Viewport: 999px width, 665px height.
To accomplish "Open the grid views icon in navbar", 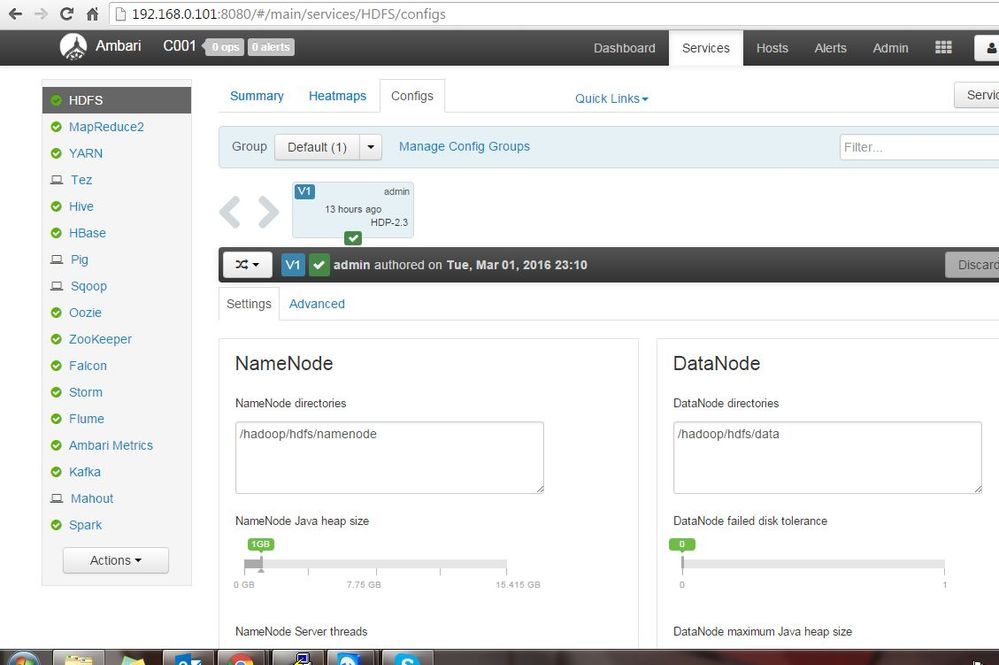I will pos(943,48).
